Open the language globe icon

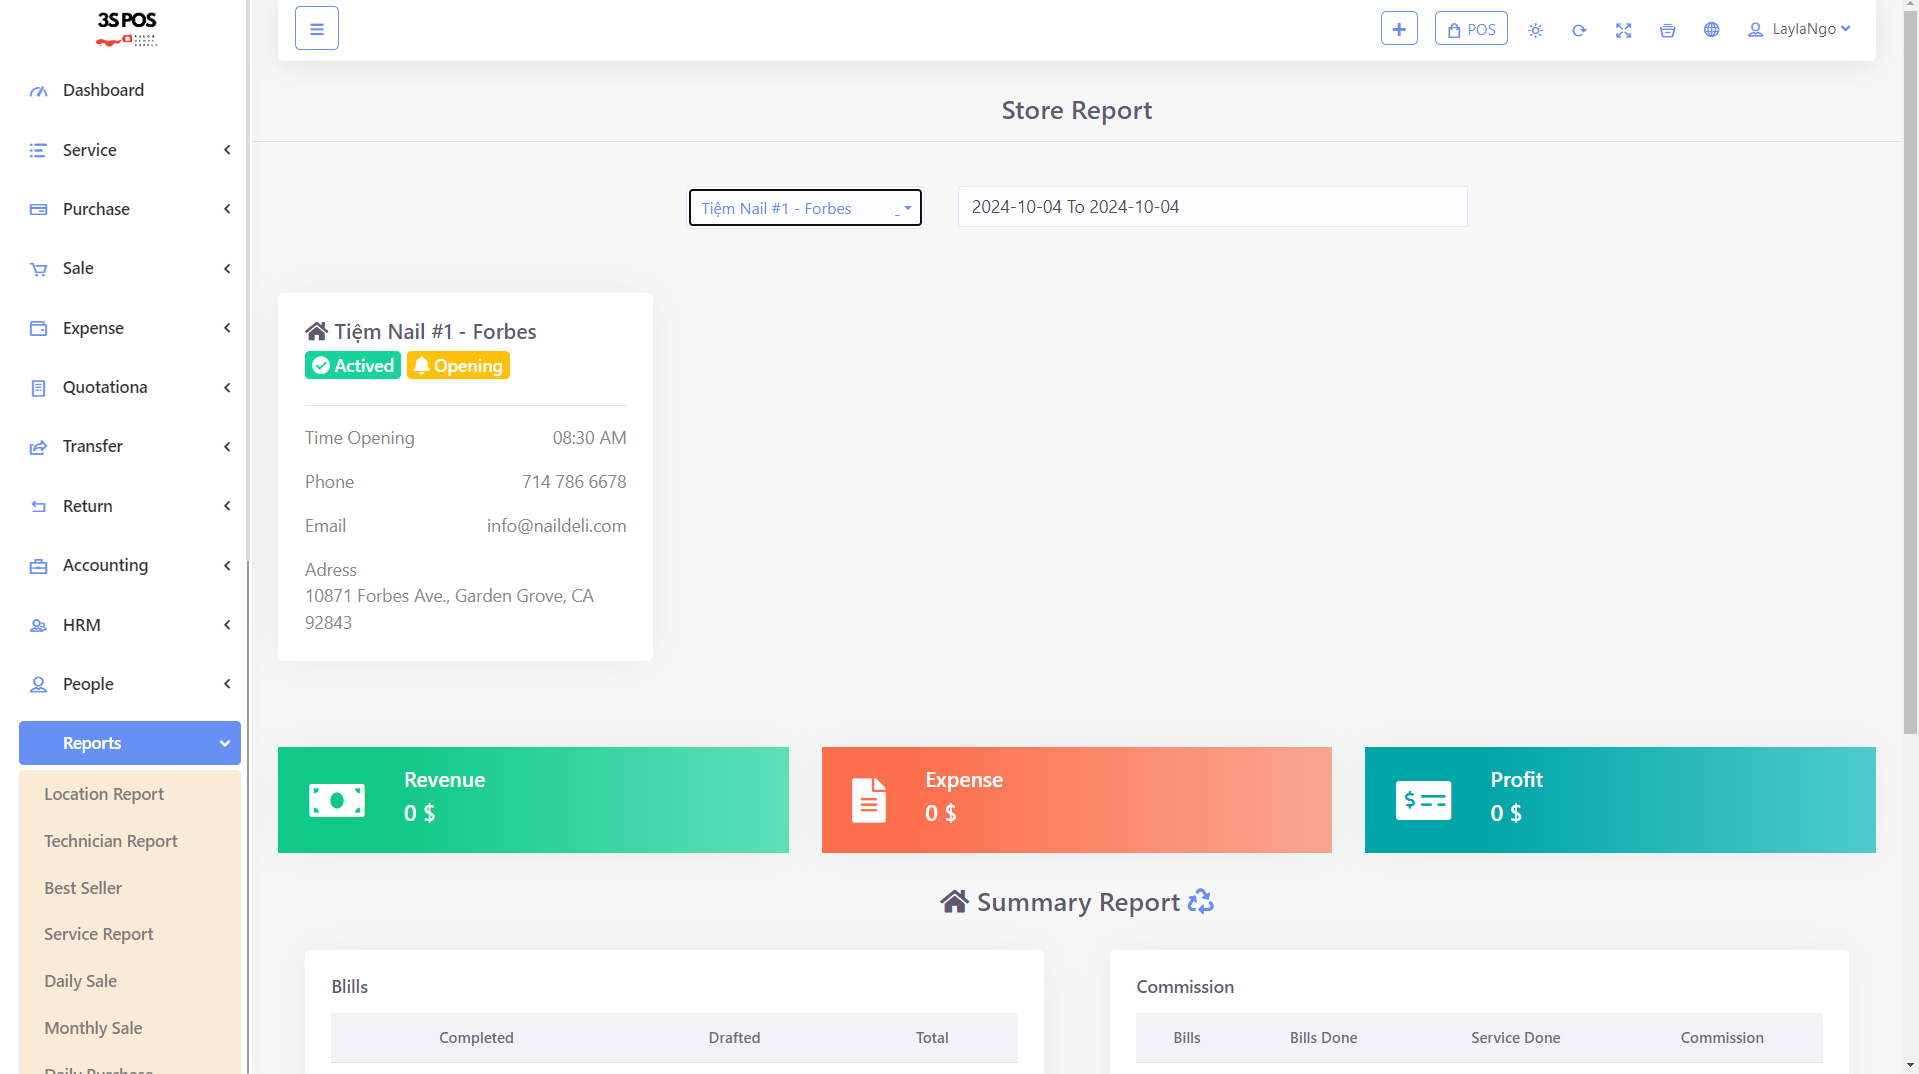tap(1711, 30)
